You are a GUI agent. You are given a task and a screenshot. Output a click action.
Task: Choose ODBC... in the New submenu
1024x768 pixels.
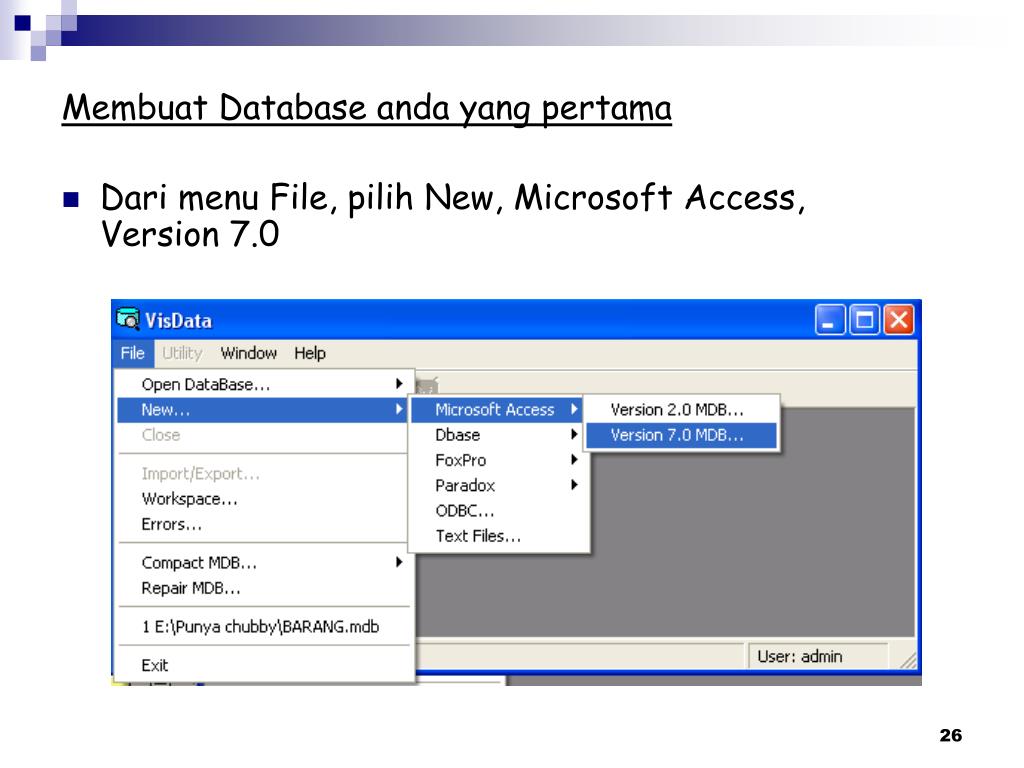pos(499,511)
